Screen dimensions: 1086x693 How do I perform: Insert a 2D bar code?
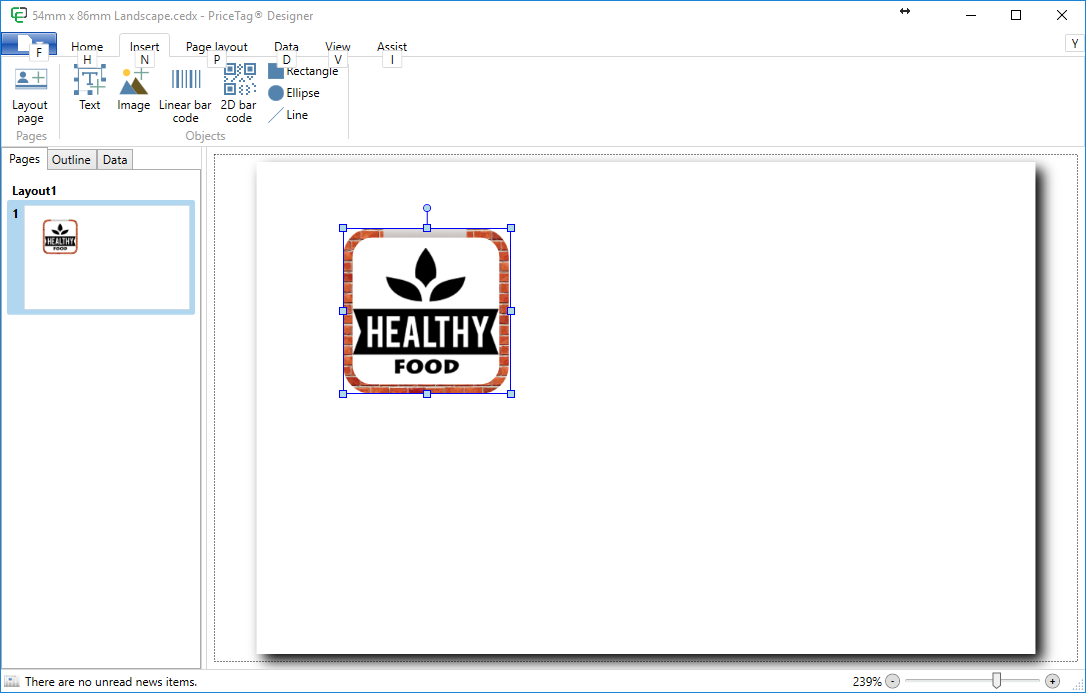(239, 95)
